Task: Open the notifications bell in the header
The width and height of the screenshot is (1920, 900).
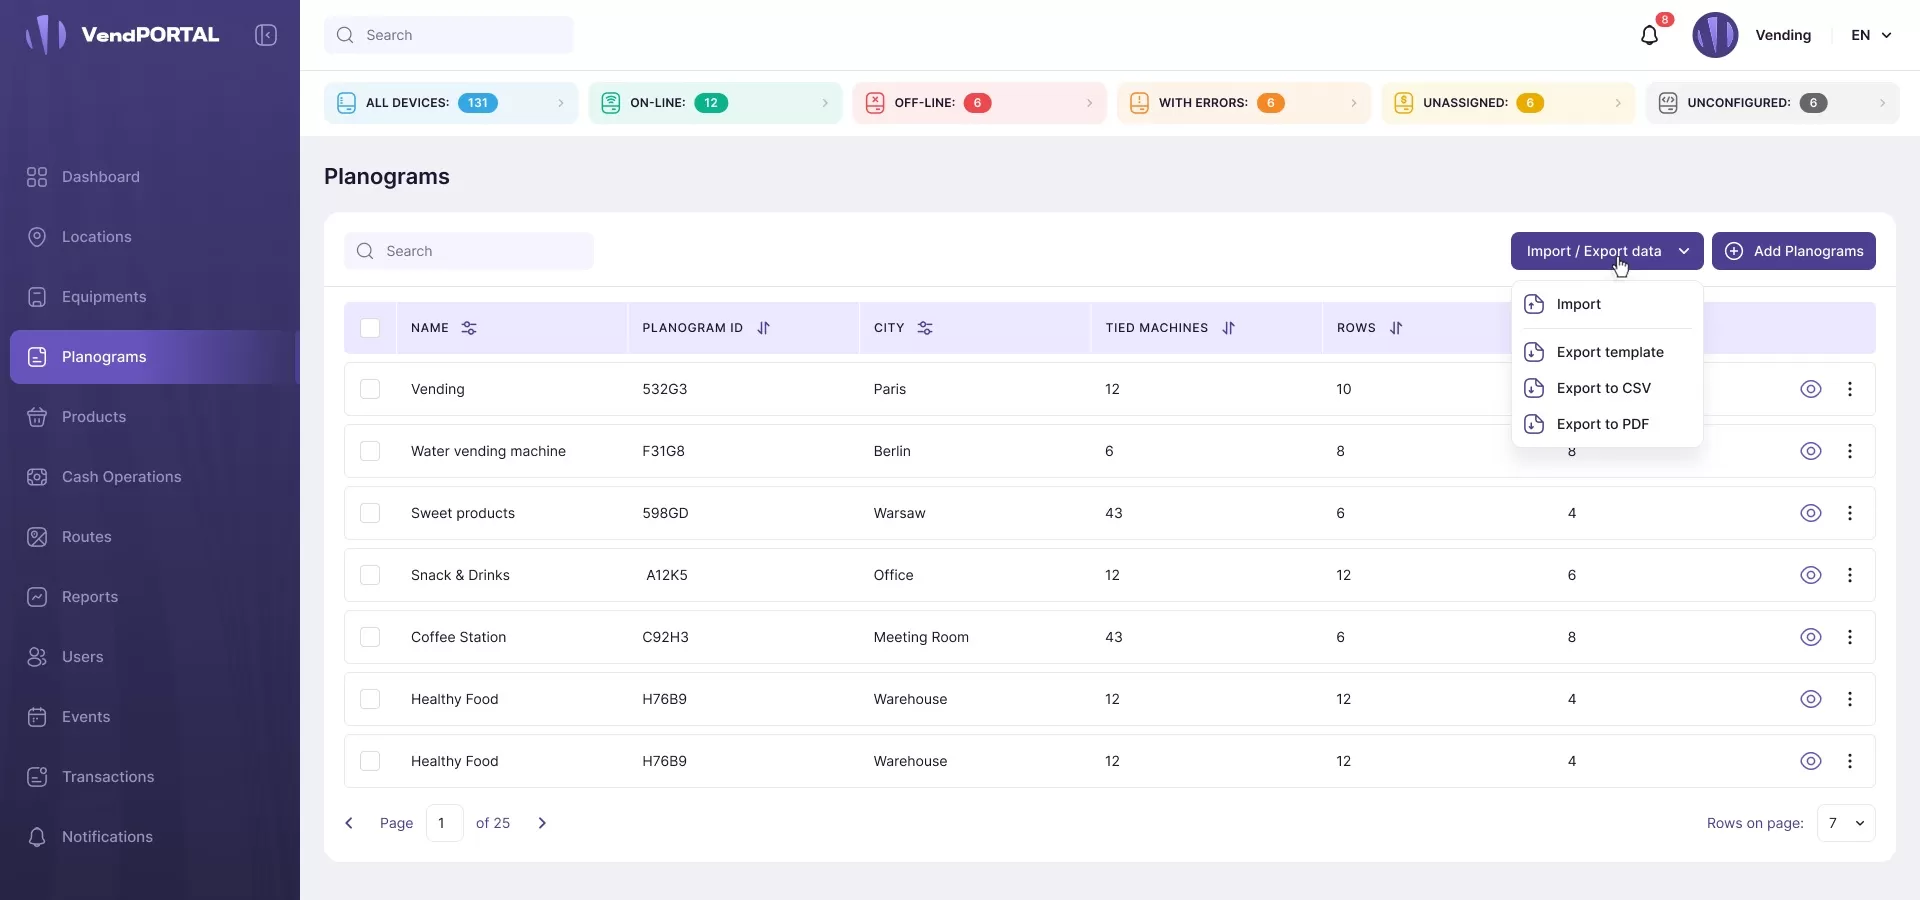Action: (1649, 36)
